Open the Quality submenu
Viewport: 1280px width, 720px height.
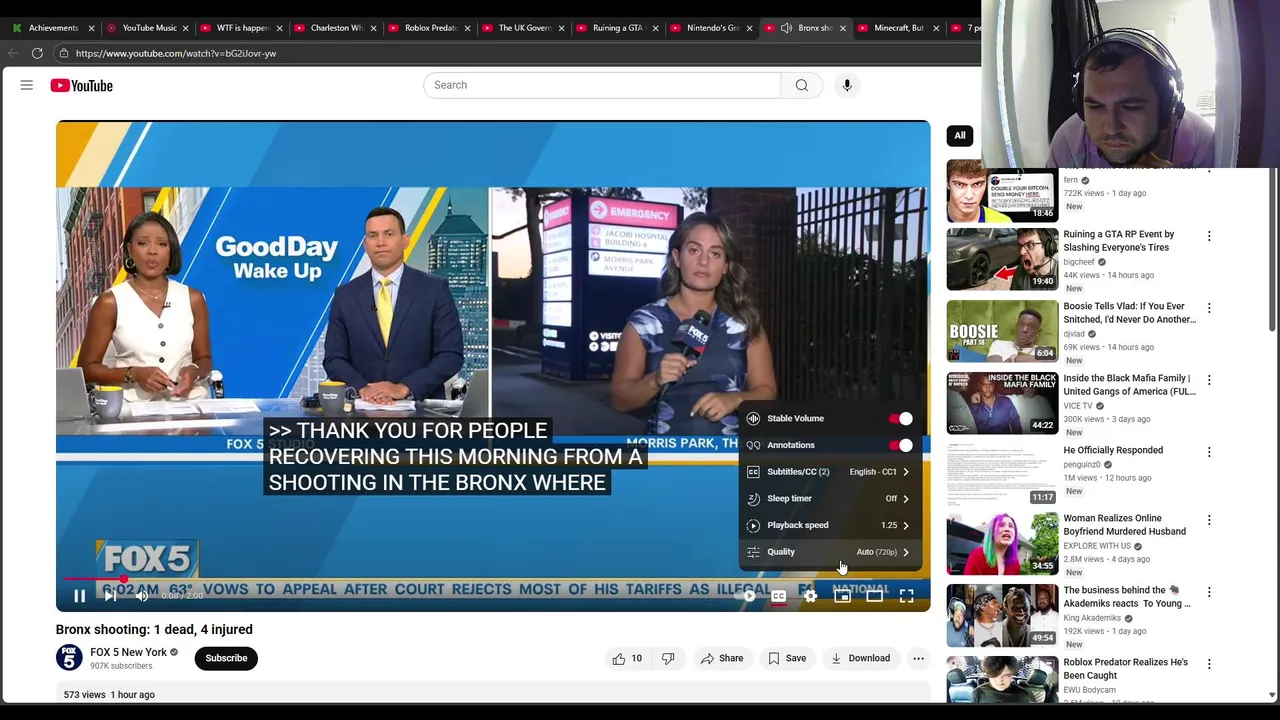pos(829,552)
